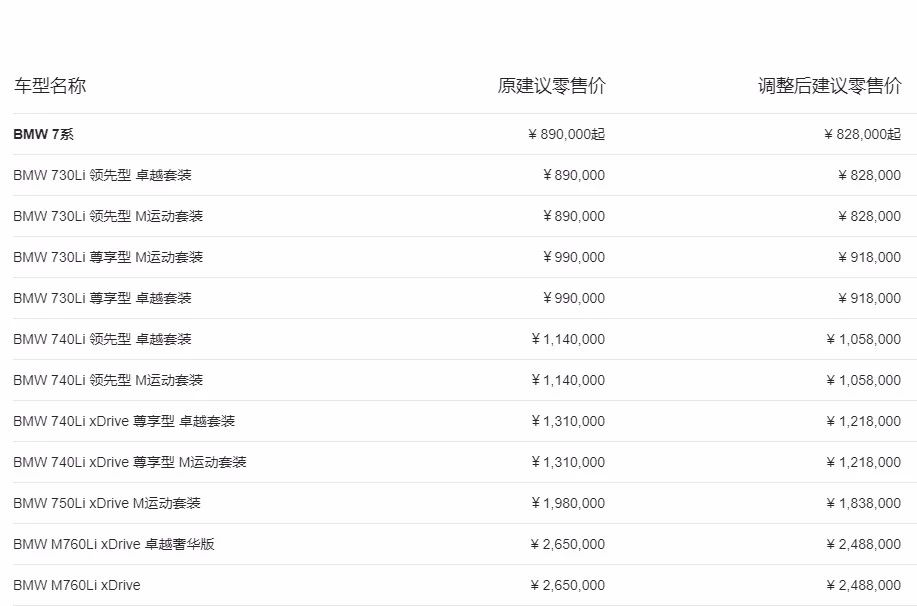Click the 调整后建议零售价 column header
This screenshot has width=917, height=606.
tap(829, 86)
